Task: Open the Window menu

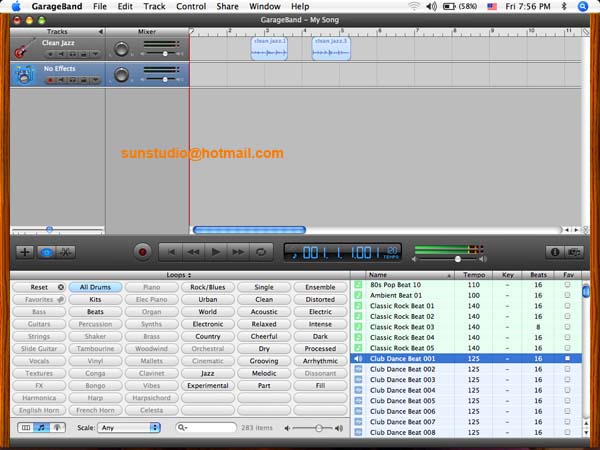Action: [265, 7]
